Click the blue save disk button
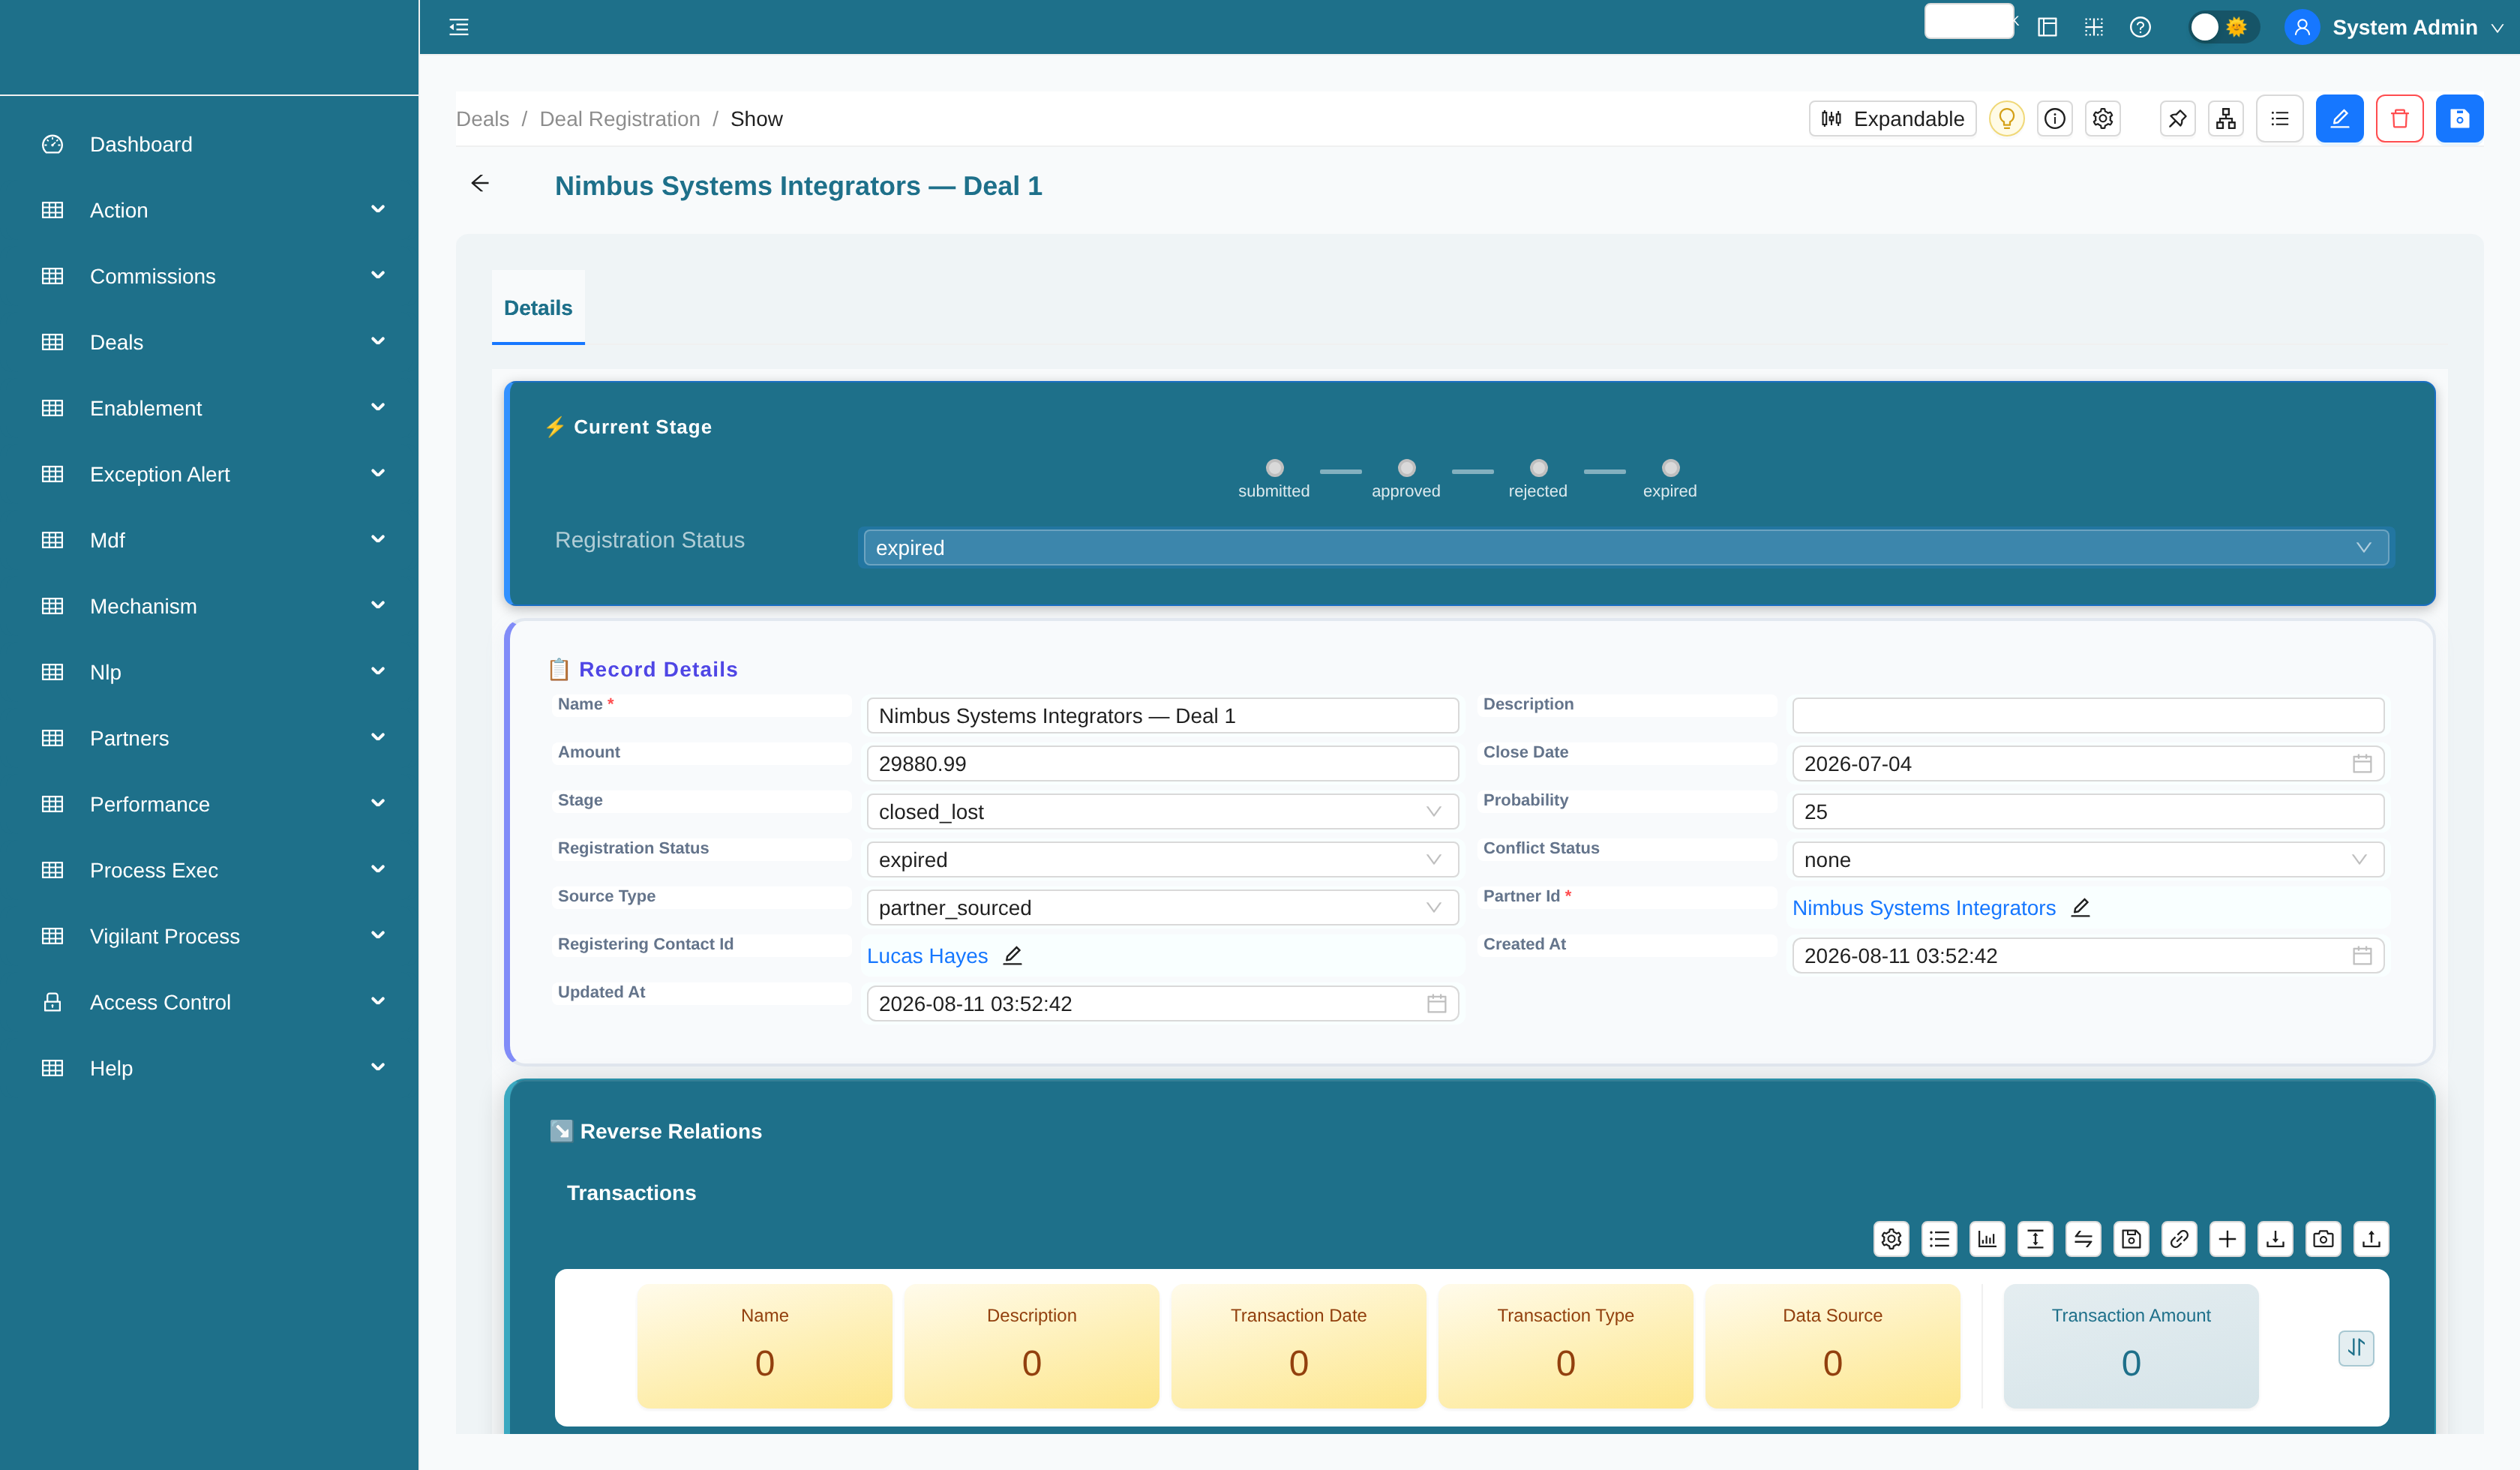Screen dimensions: 2520x1470 point(2460,119)
